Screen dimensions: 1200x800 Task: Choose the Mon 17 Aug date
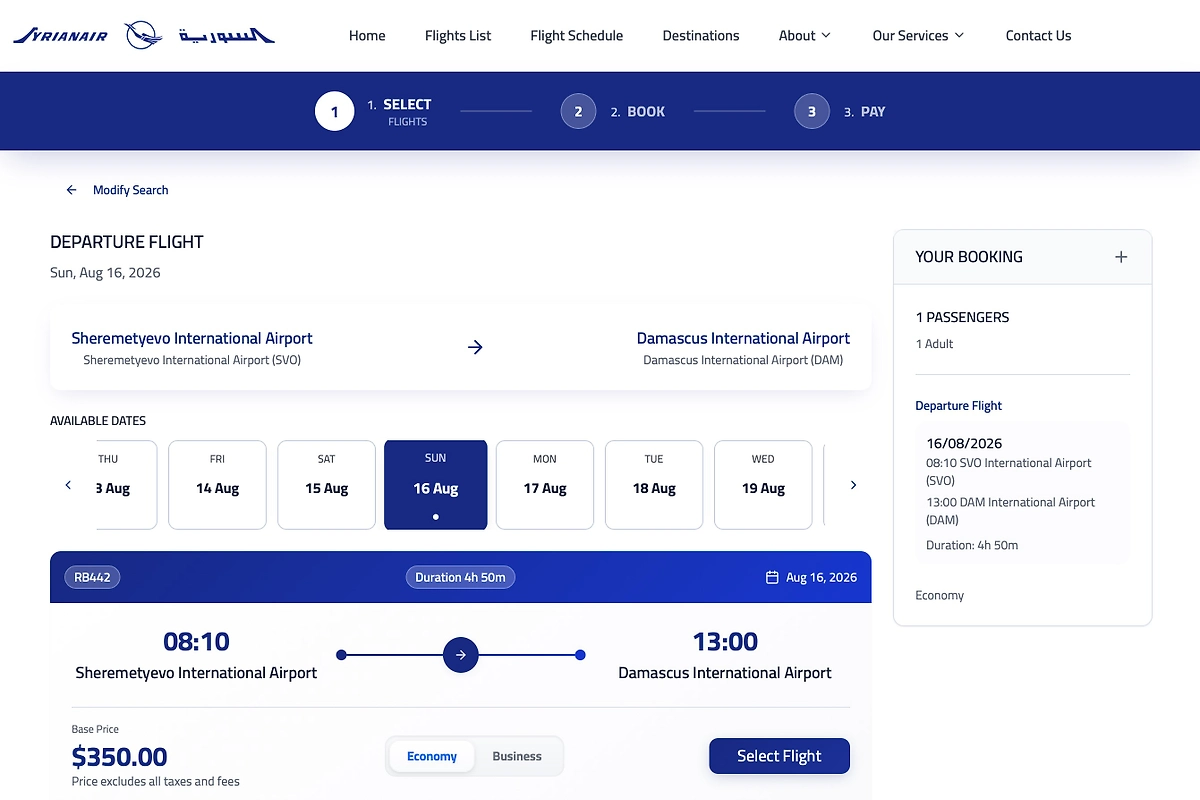[545, 485]
